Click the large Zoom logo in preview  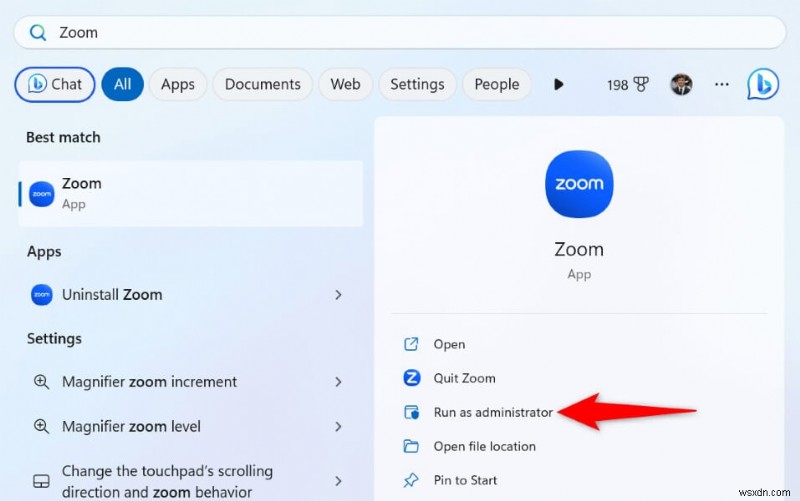pyautogui.click(x=579, y=184)
